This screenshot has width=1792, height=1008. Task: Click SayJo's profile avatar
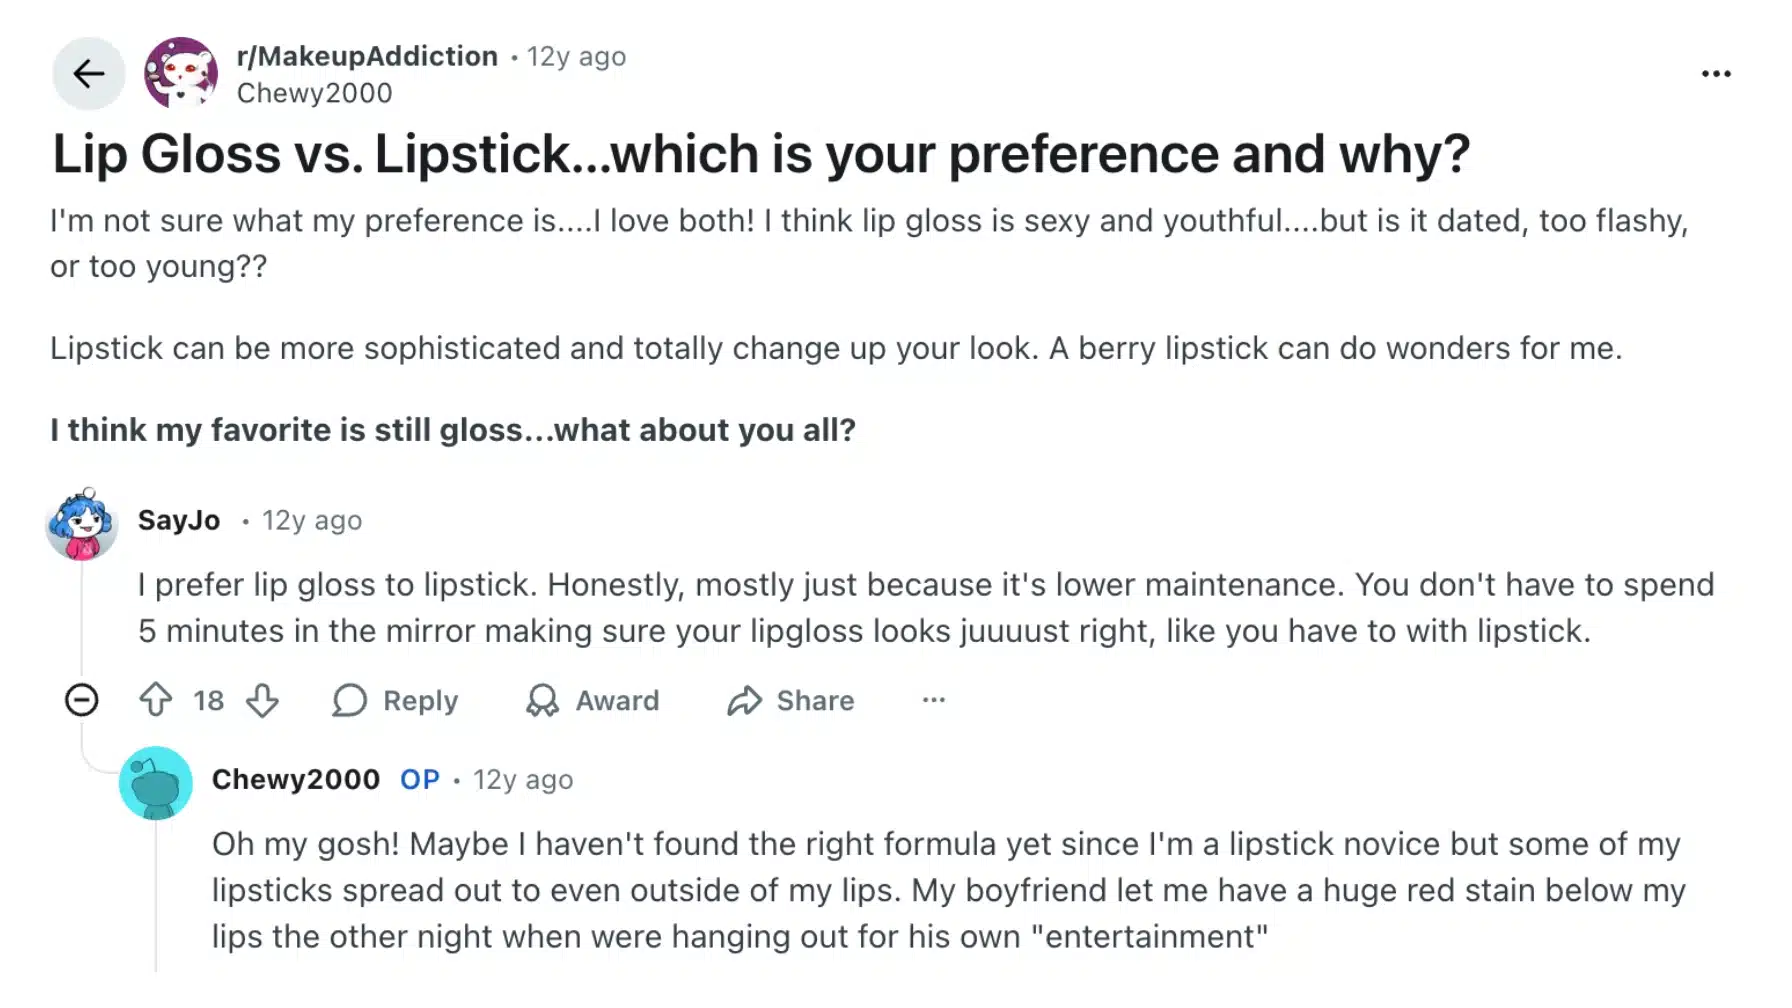(83, 524)
